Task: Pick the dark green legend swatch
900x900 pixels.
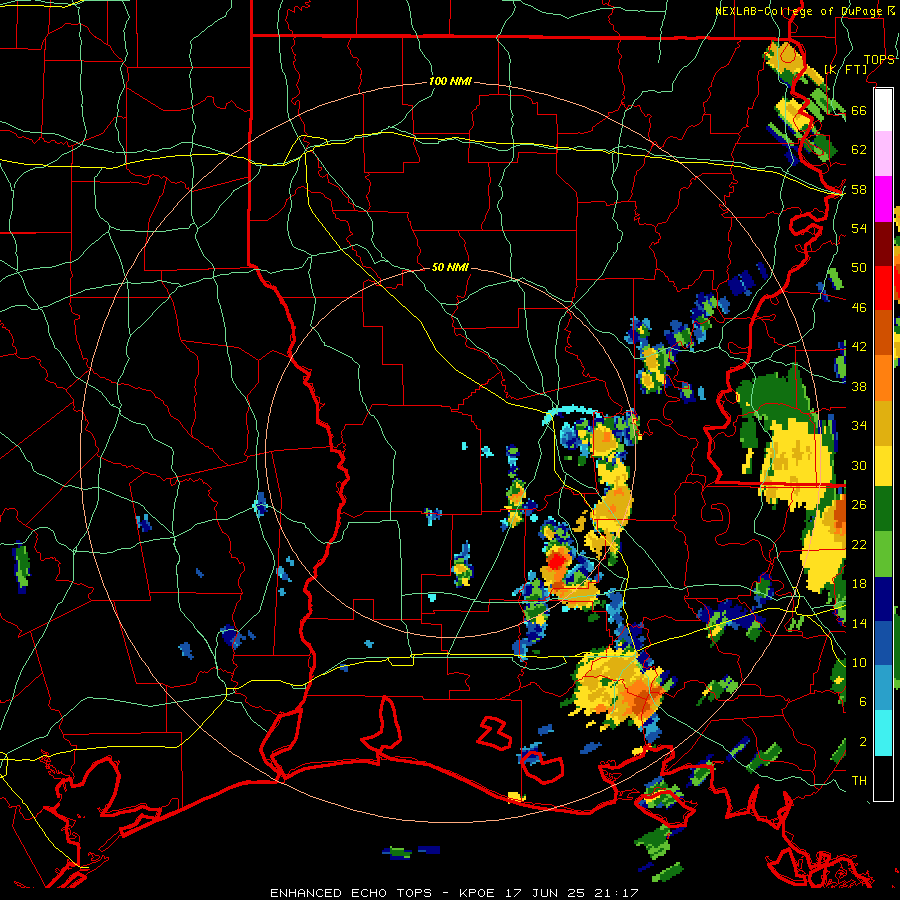Action: [883, 509]
